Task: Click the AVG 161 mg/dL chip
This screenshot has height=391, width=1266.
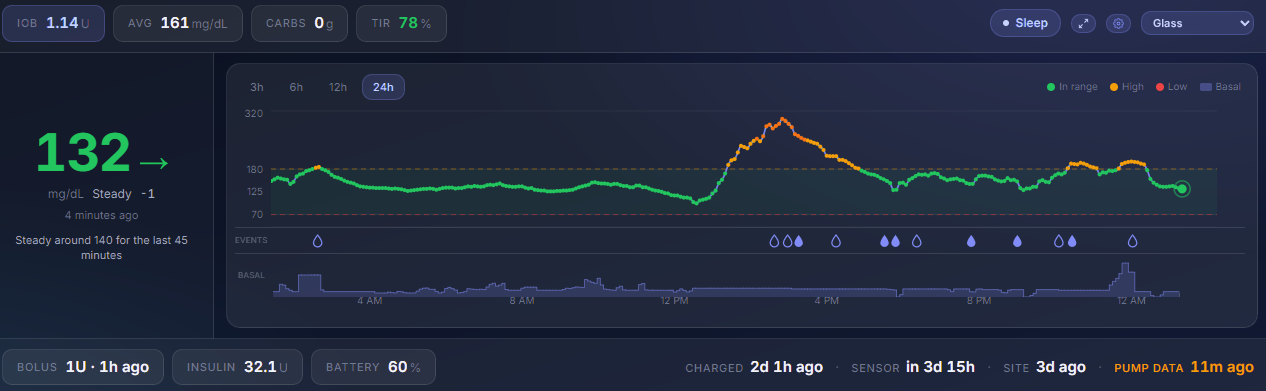Action: [178, 23]
